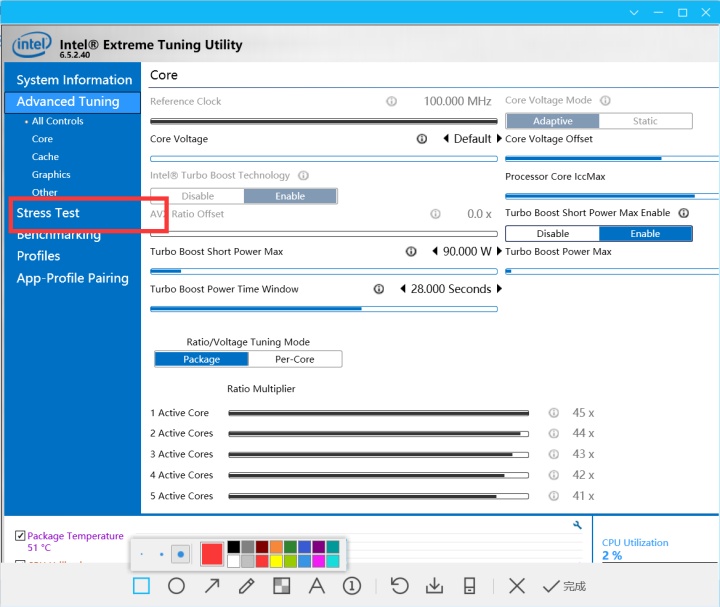Switch tuning mode to Package
The height and width of the screenshot is (607, 720).
[x=202, y=359]
